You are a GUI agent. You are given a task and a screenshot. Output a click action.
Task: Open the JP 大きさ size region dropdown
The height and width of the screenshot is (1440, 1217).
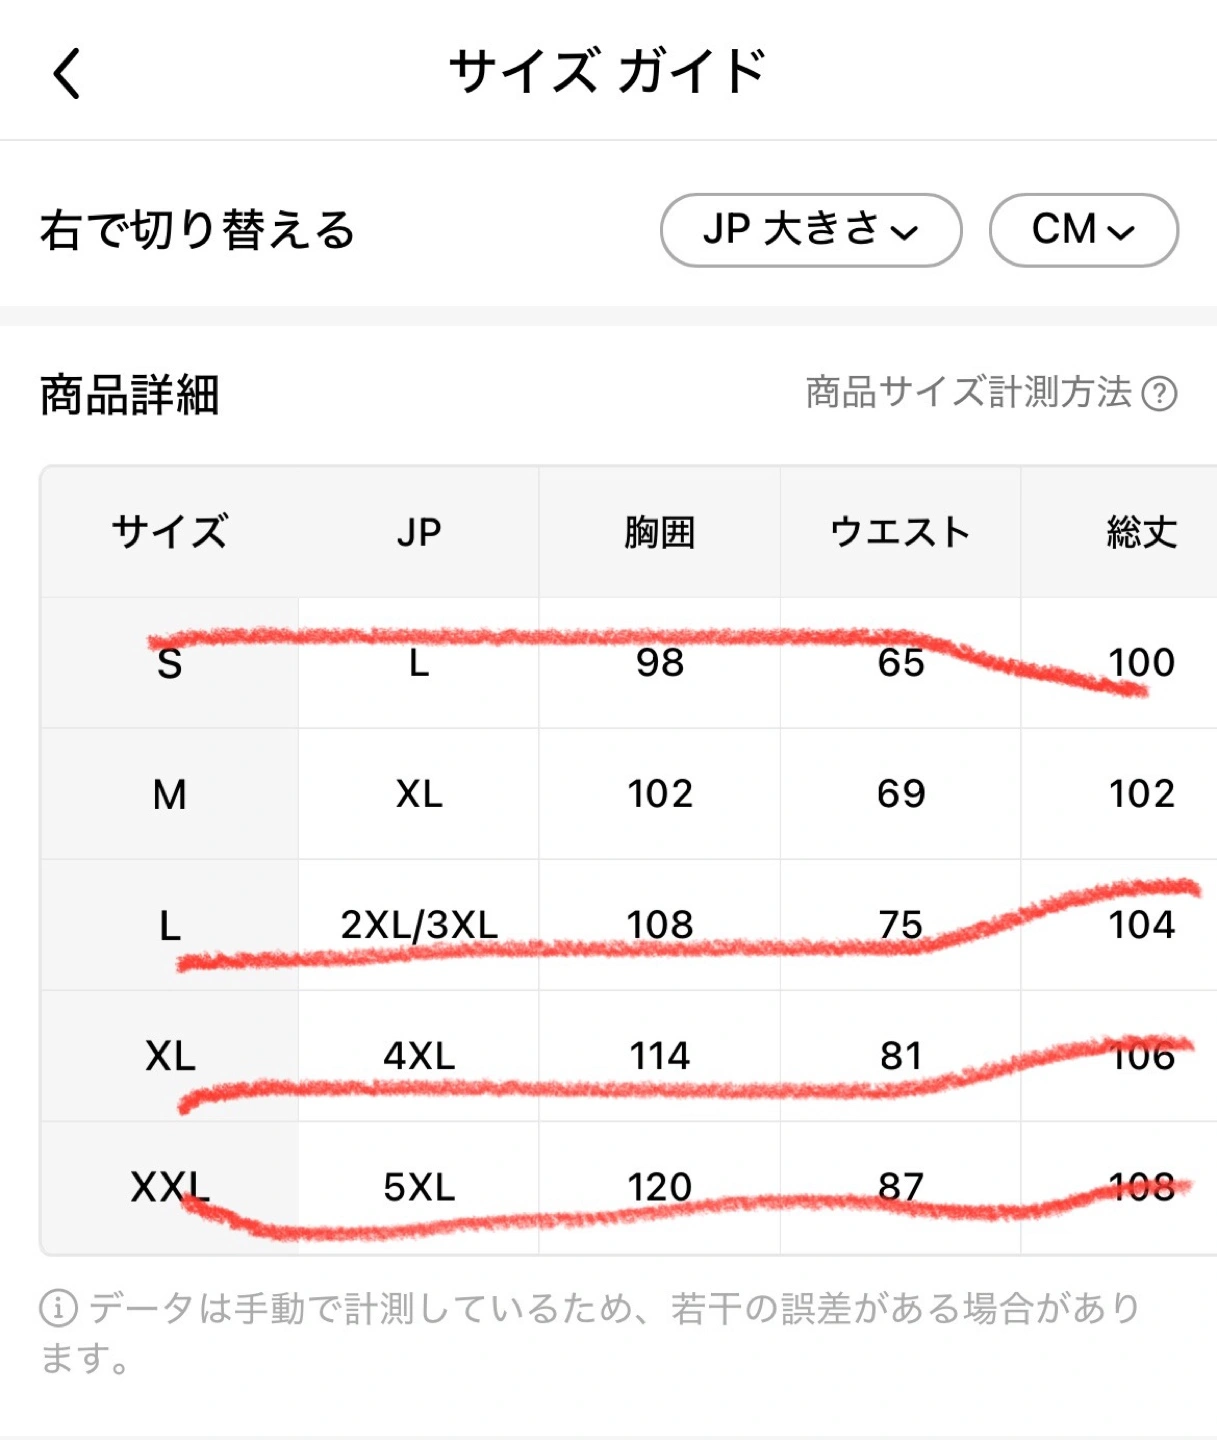pos(811,230)
